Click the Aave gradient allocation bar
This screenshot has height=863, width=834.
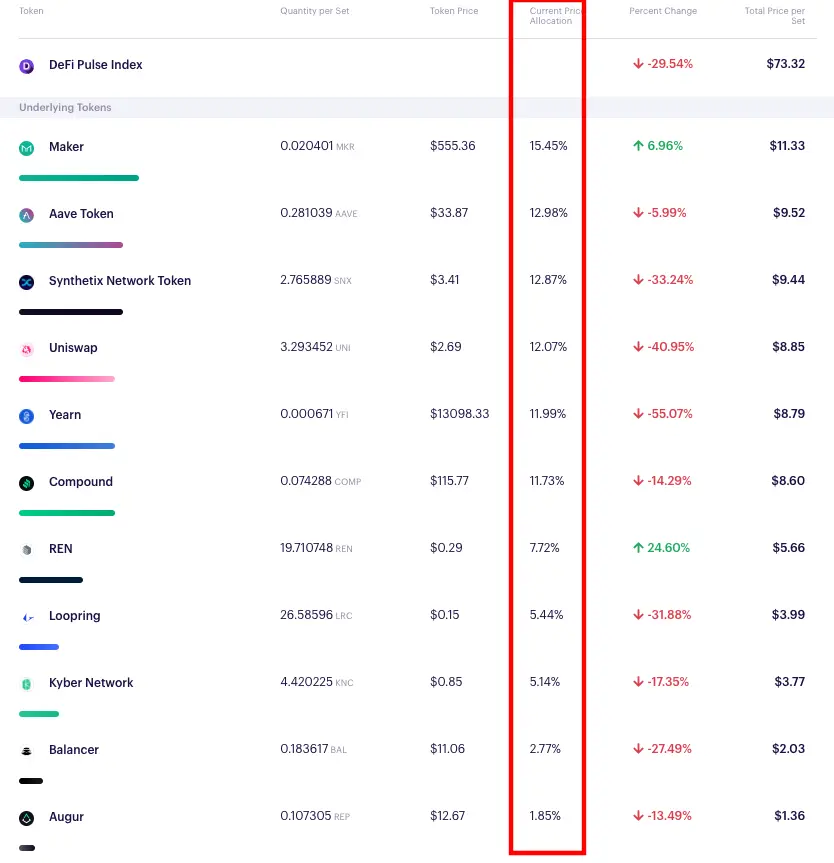[71, 245]
